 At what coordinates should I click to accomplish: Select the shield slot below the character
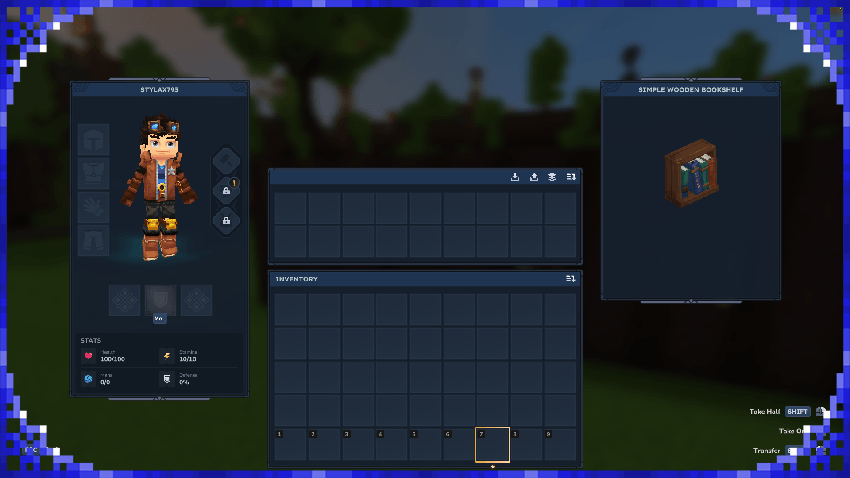(x=160, y=300)
